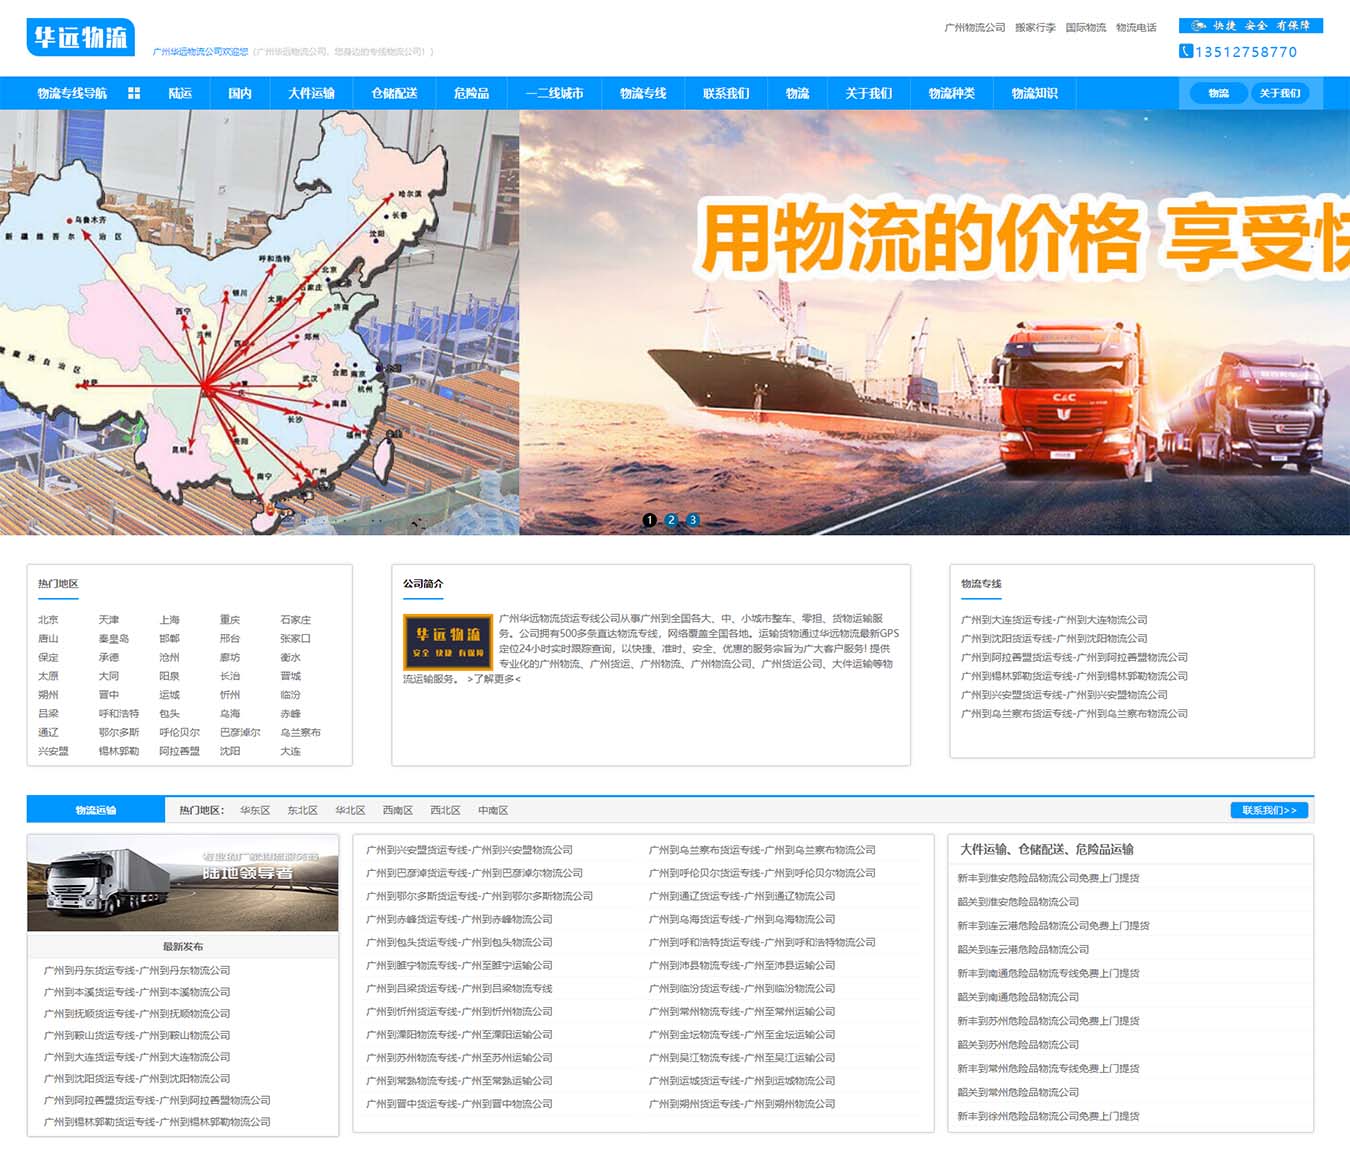
Task: Click the 物流电话 header link
Action: (x=1137, y=27)
